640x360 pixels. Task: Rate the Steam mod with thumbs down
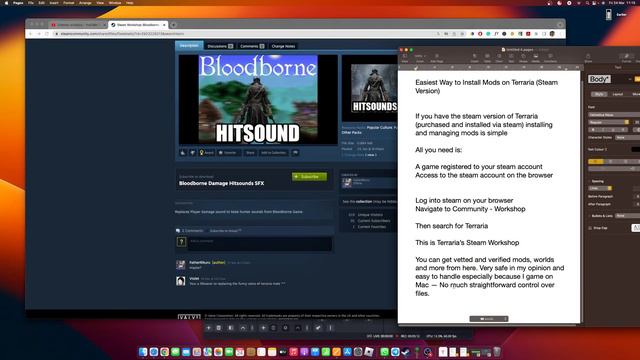tap(192, 153)
